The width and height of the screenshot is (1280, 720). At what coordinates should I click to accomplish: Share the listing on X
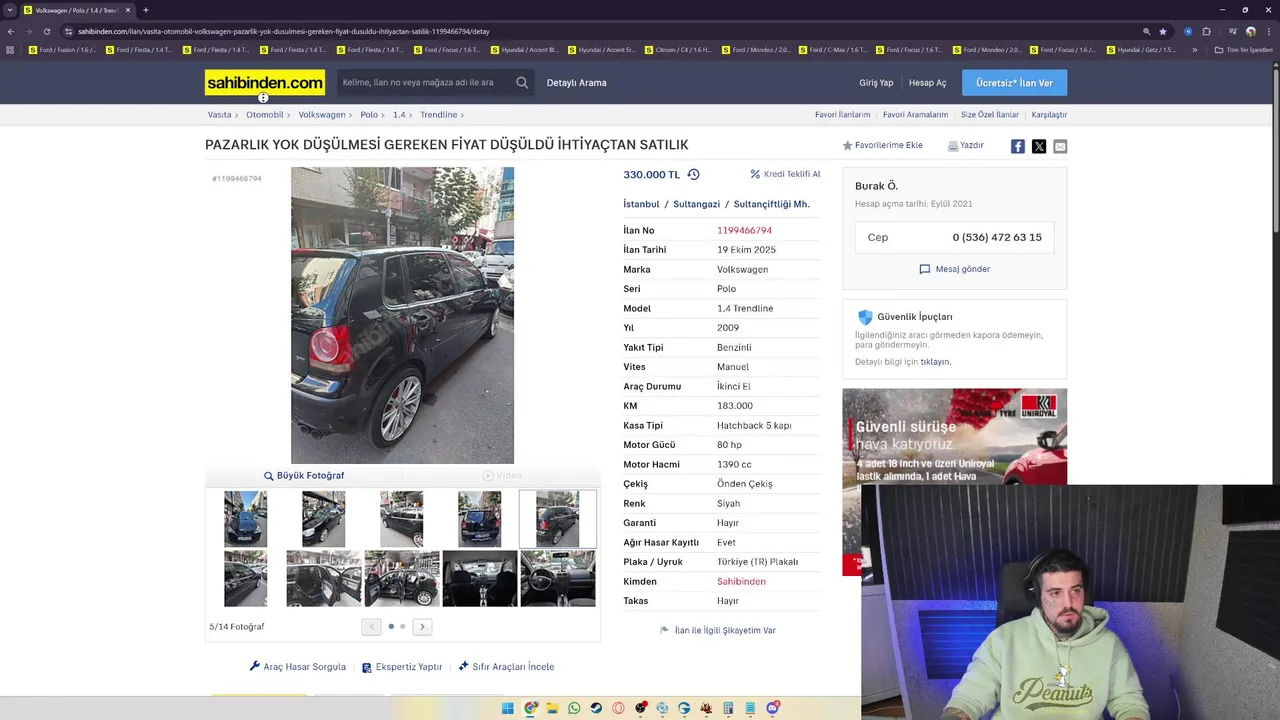[1039, 146]
